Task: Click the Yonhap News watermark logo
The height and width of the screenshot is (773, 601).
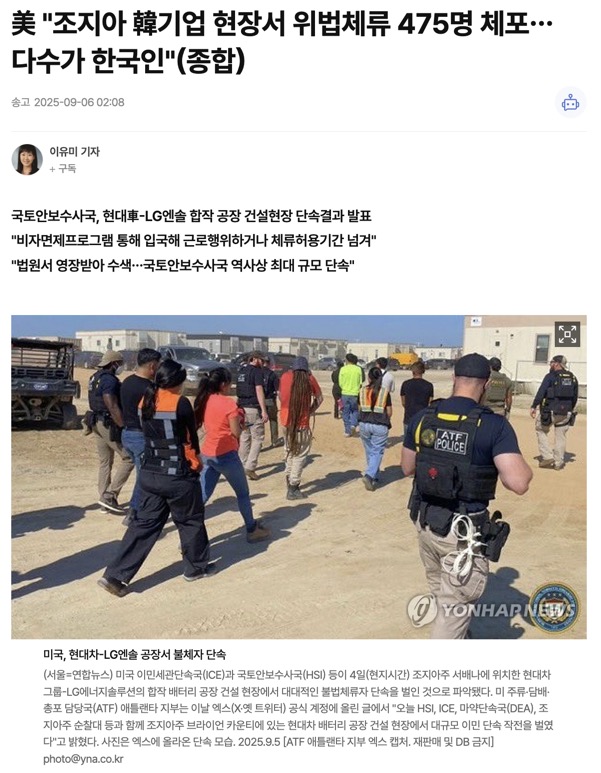Action: [x=491, y=610]
